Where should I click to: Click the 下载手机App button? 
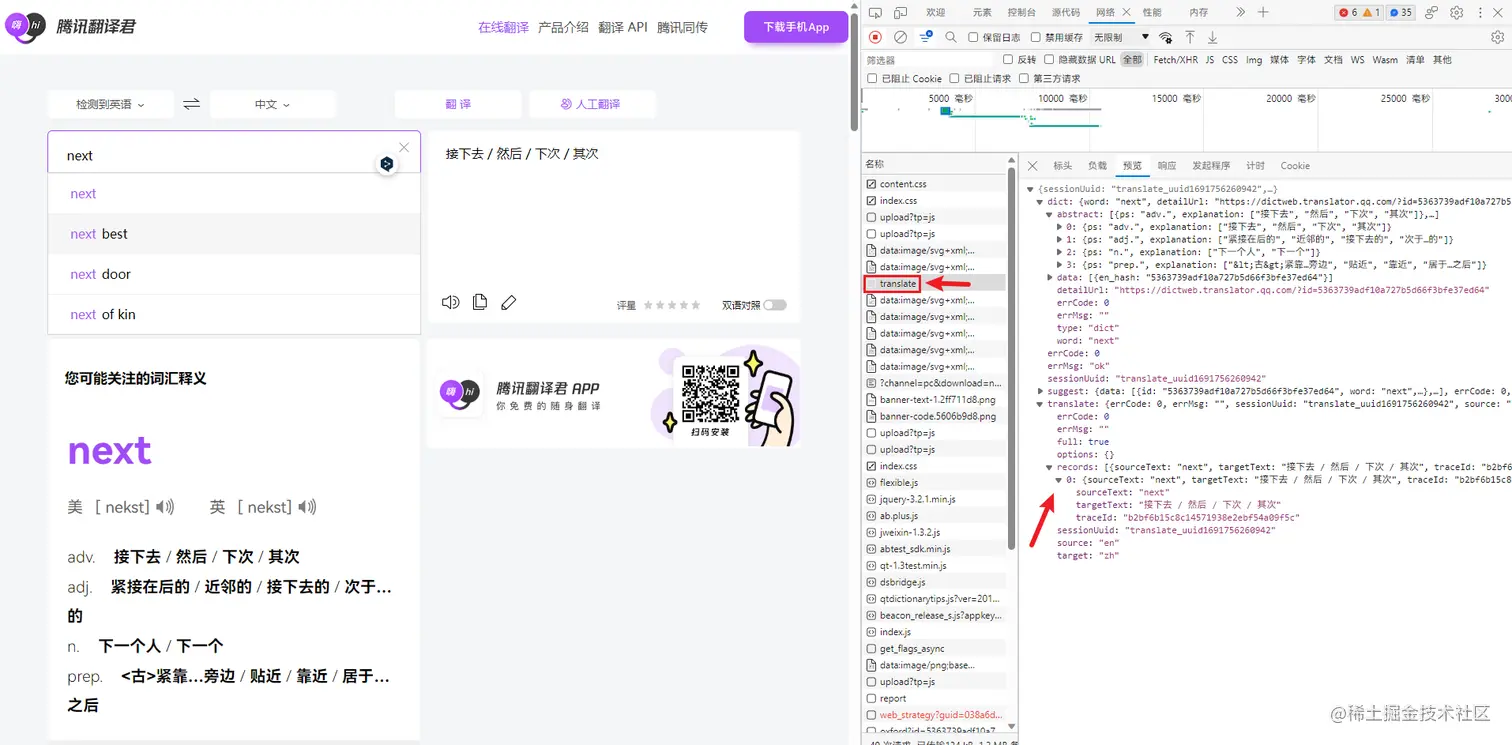point(796,27)
